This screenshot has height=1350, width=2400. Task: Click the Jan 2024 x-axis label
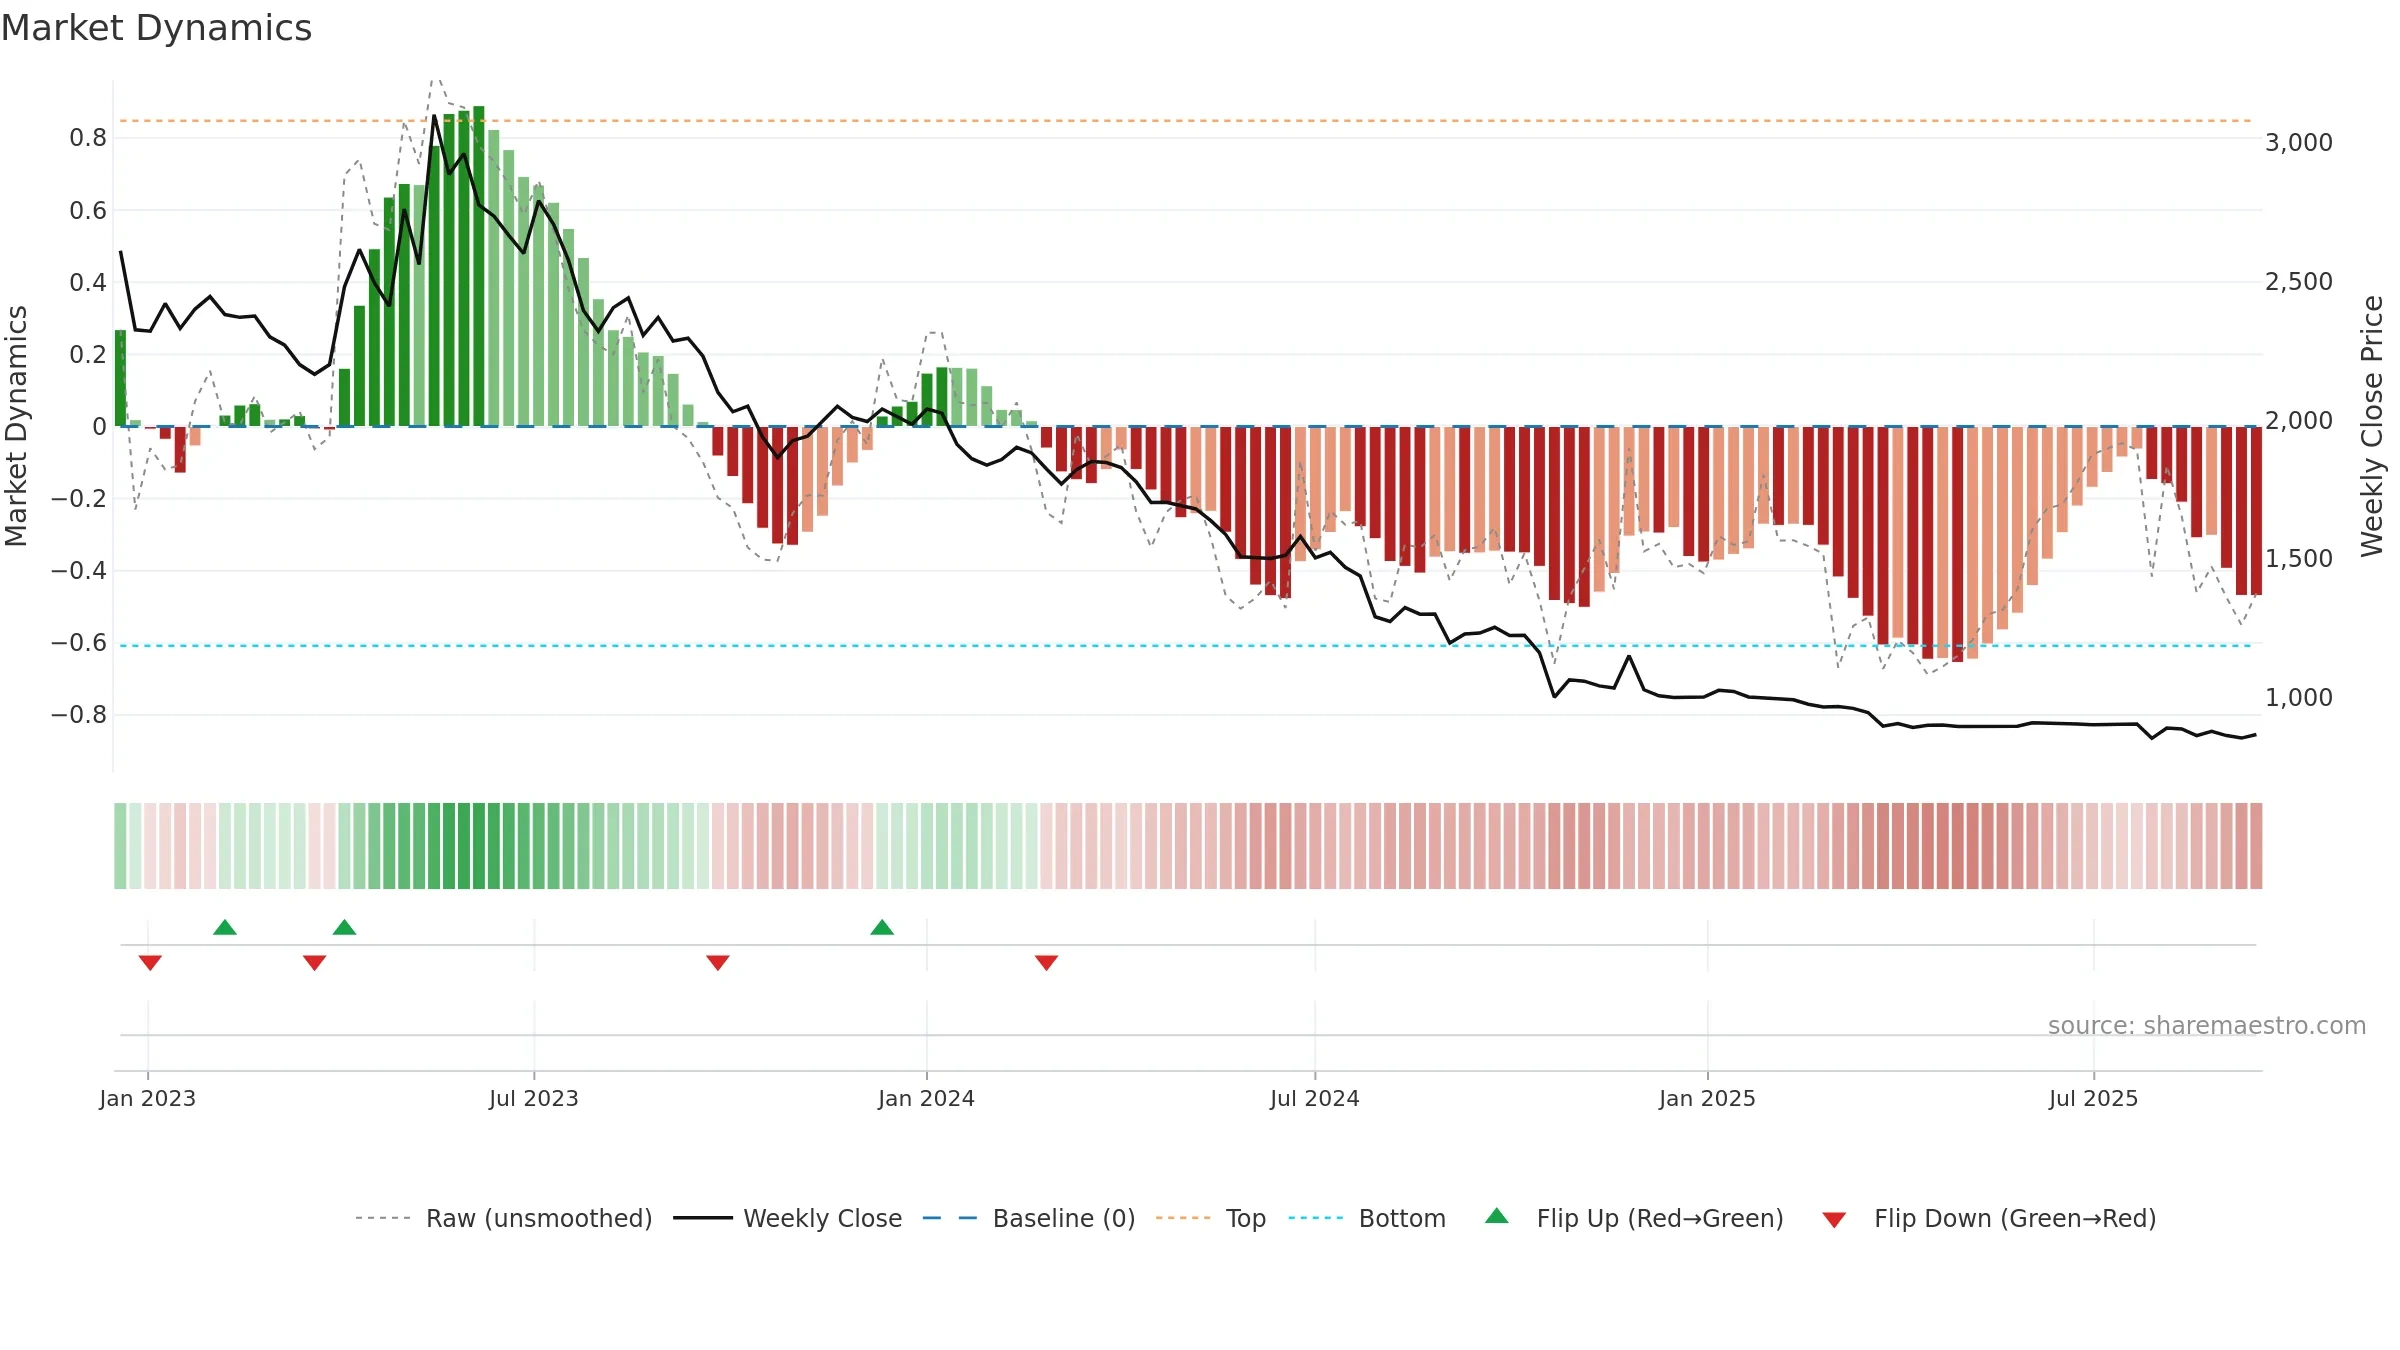pyautogui.click(x=927, y=1098)
